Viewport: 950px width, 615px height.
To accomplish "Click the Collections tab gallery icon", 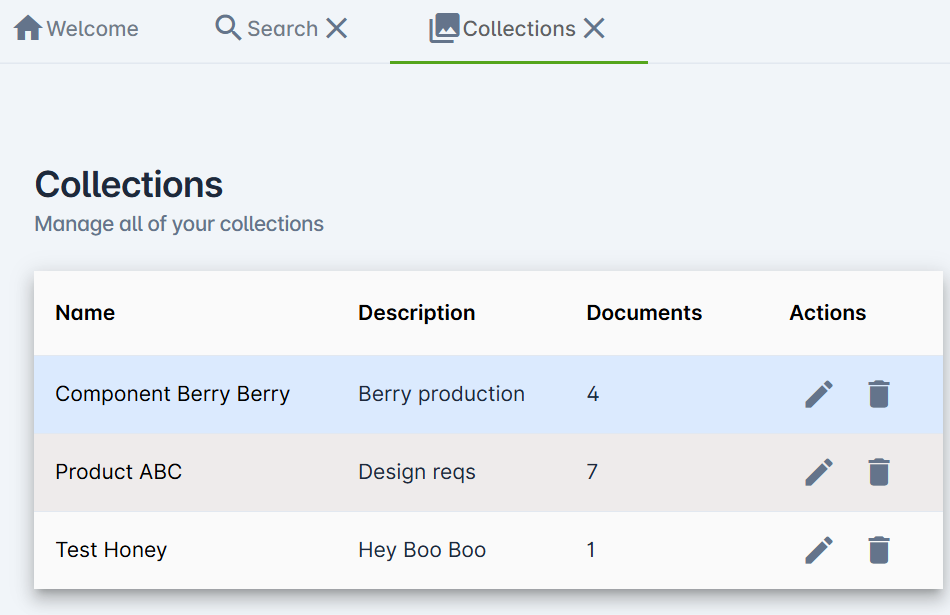I will pyautogui.click(x=444, y=28).
